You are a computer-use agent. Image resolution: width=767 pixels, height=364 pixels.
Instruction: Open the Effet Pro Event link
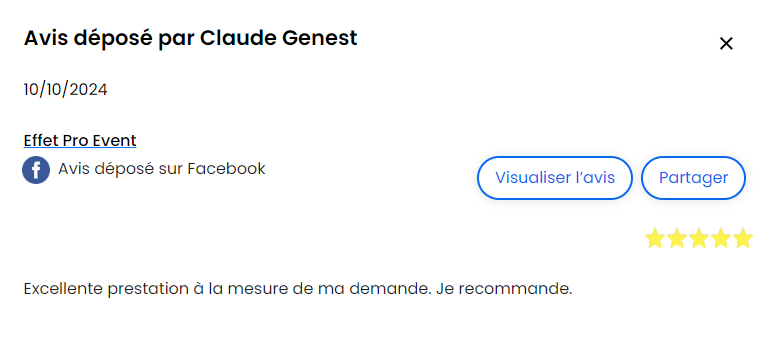80,141
